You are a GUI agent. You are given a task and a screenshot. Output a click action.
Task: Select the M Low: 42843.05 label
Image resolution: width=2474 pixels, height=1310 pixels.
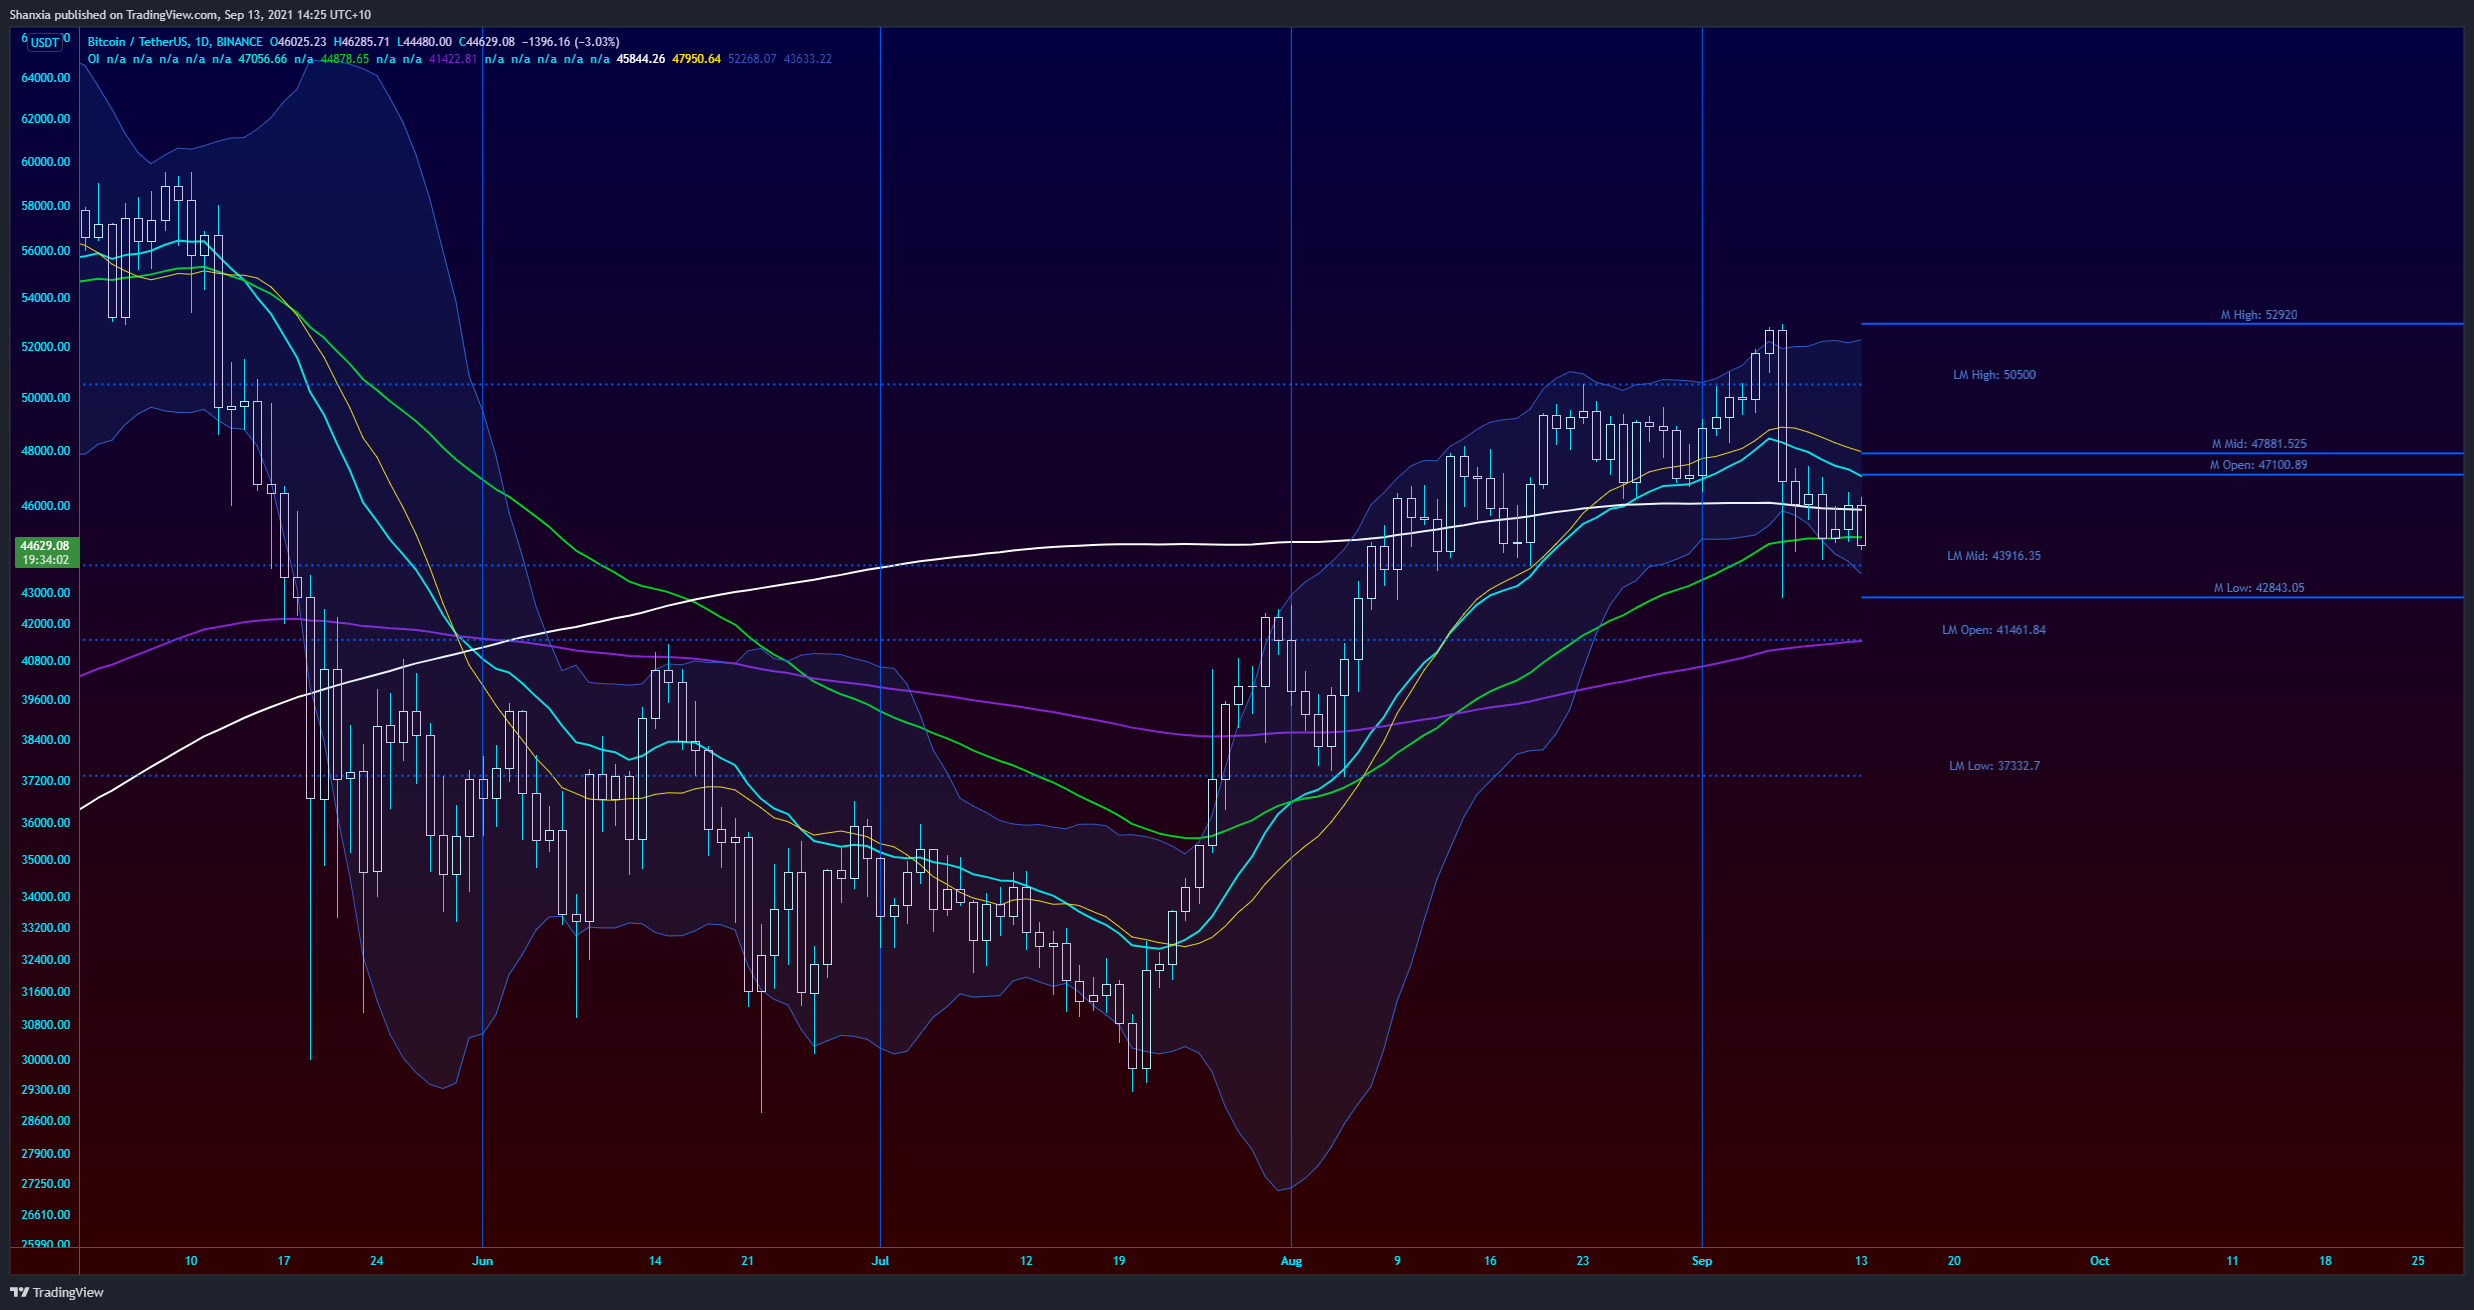click(2258, 588)
